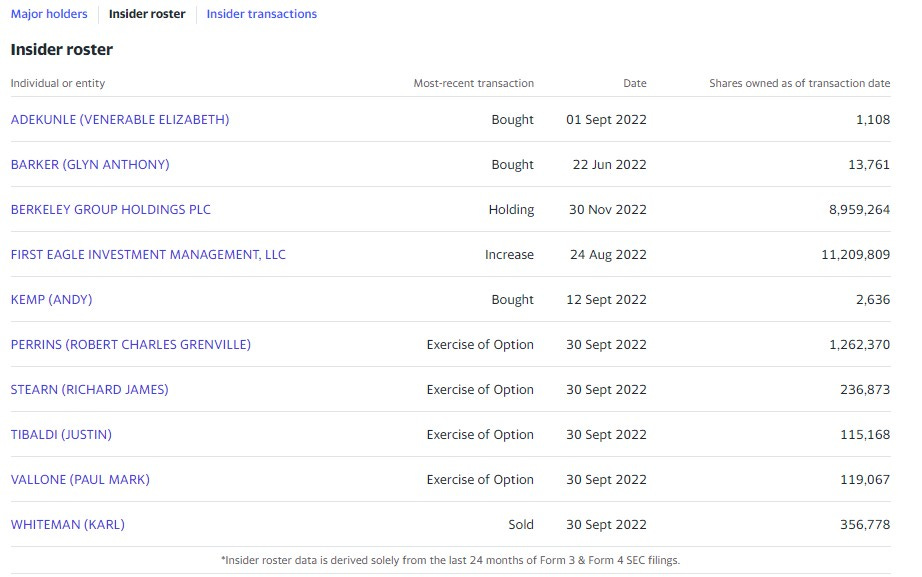The width and height of the screenshot is (922, 577).
Task: Click 'Bought' in the Adekunle row
Action: [x=512, y=119]
